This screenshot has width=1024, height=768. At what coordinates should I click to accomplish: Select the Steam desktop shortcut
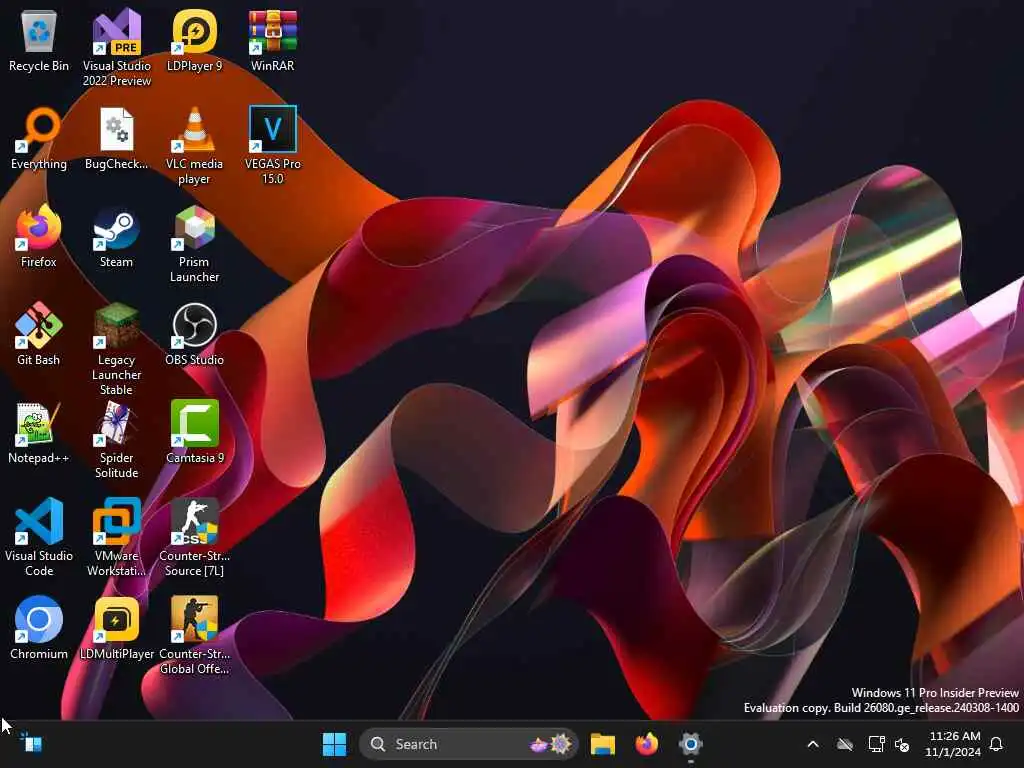click(x=116, y=237)
